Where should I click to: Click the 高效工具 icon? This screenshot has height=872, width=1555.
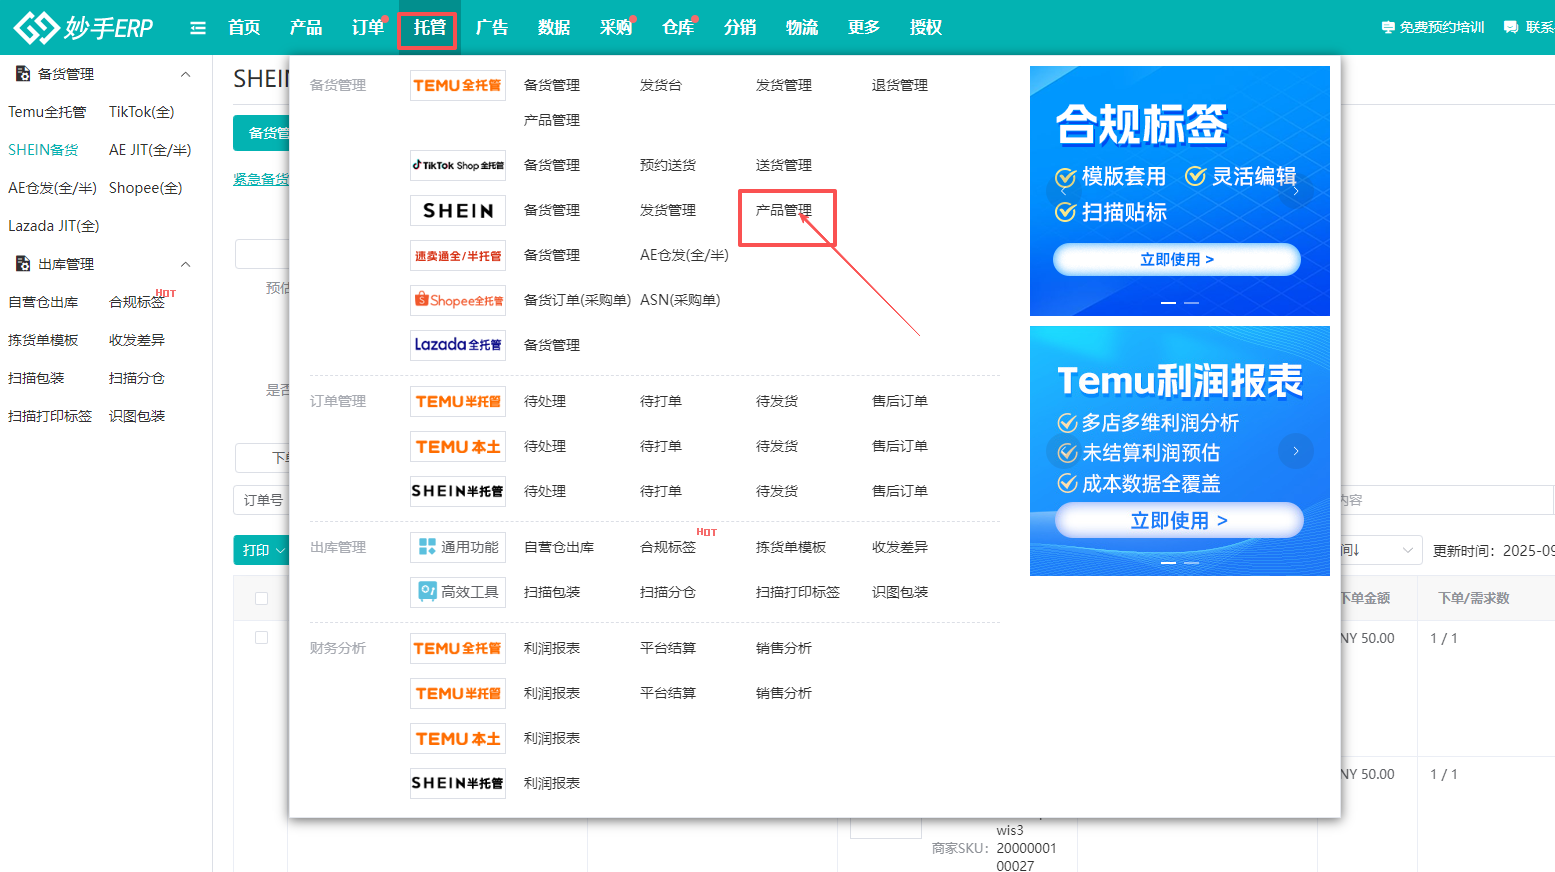(458, 592)
